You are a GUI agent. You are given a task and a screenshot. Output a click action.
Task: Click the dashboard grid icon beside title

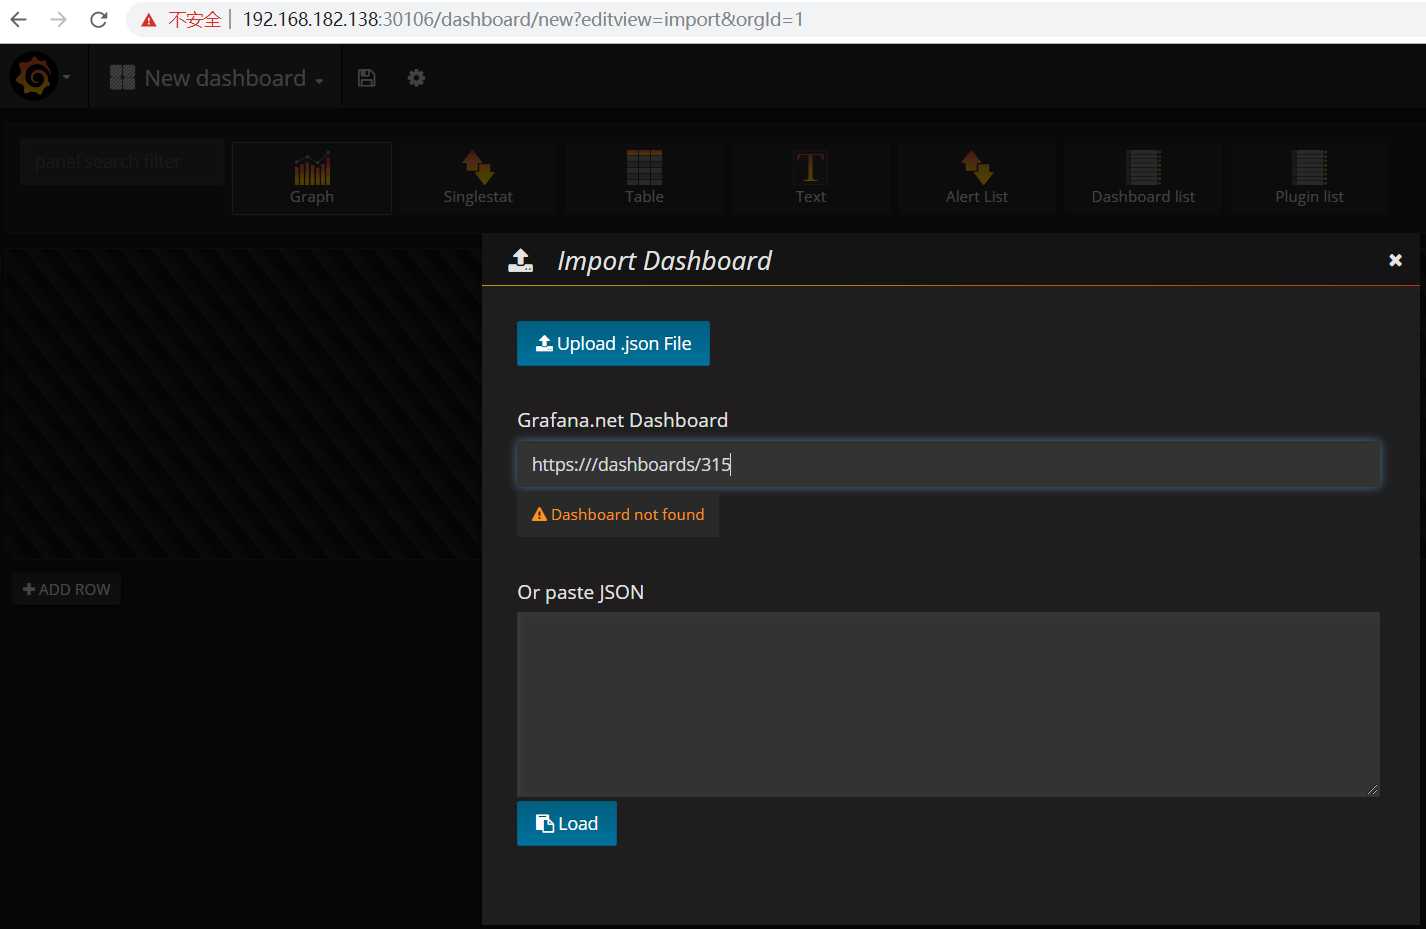pos(122,78)
